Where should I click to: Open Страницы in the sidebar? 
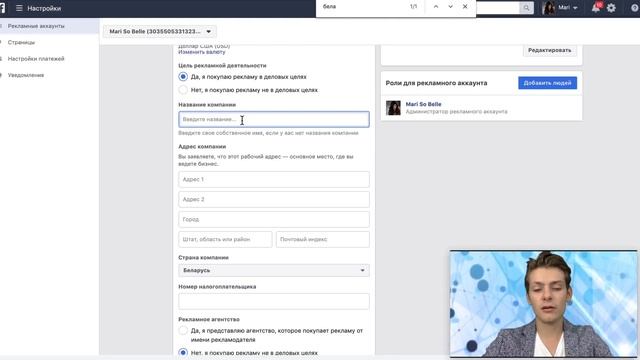pos(21,42)
